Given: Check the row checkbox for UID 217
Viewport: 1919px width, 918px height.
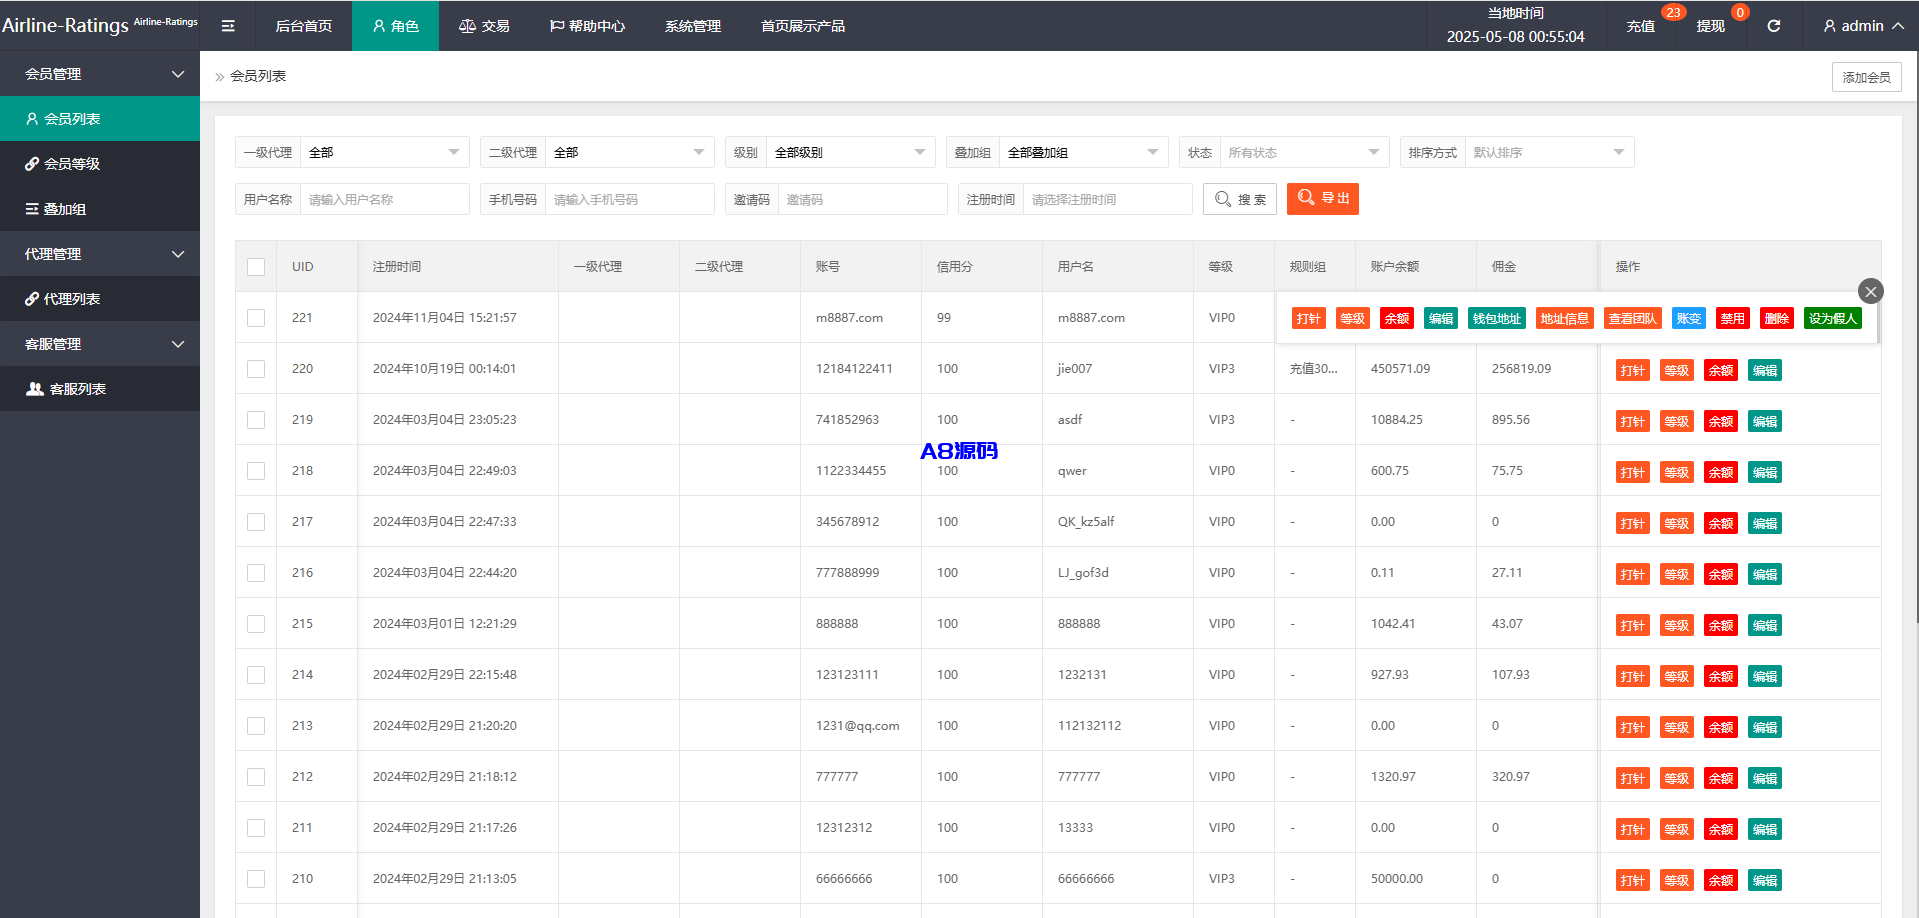Looking at the screenshot, I should click(256, 522).
